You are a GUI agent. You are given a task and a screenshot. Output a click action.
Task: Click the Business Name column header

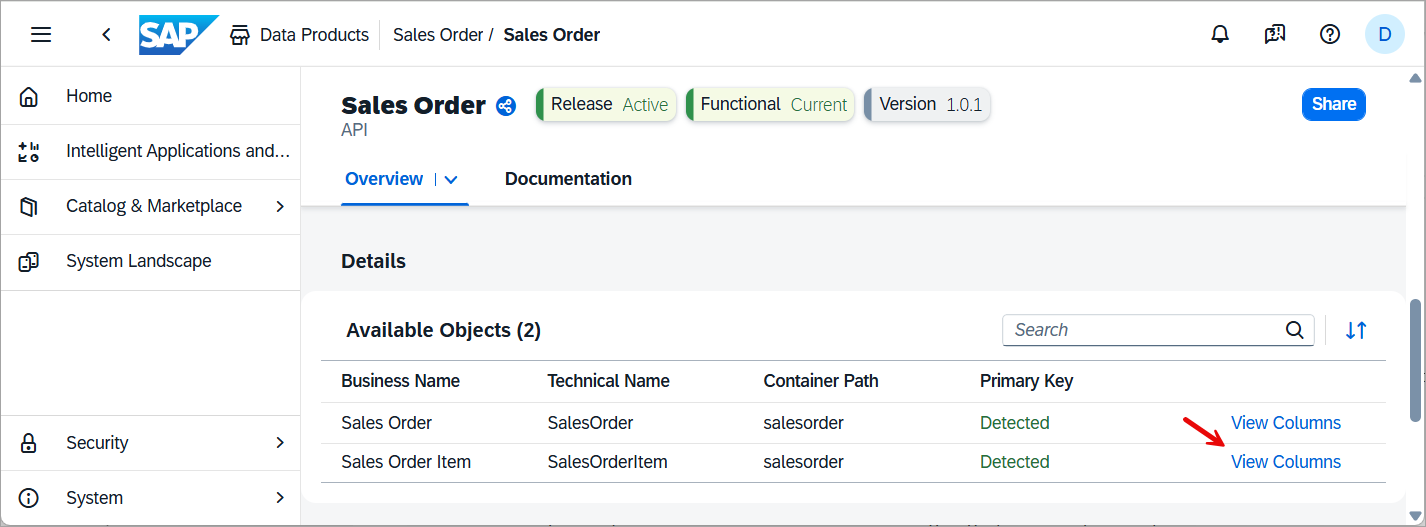point(400,381)
